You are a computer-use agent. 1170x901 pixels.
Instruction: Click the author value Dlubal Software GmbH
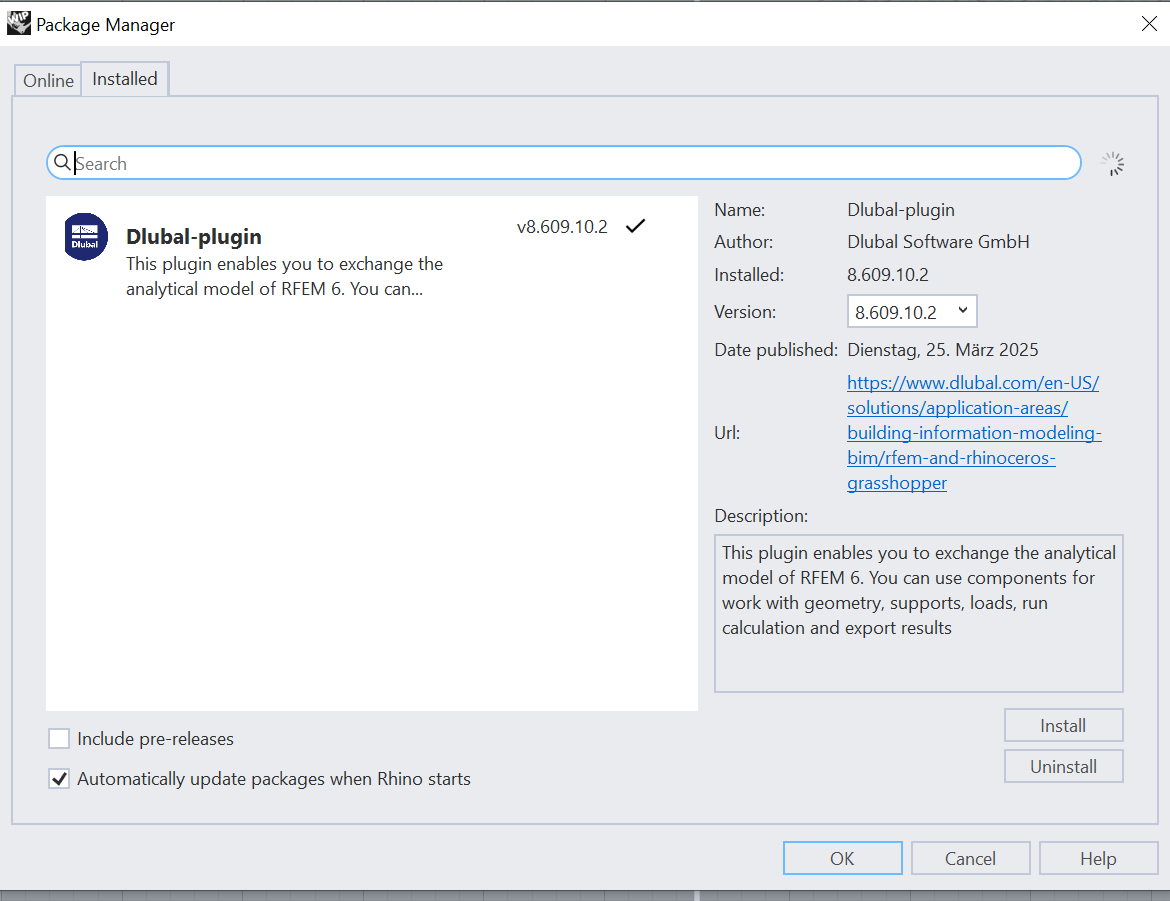938,242
